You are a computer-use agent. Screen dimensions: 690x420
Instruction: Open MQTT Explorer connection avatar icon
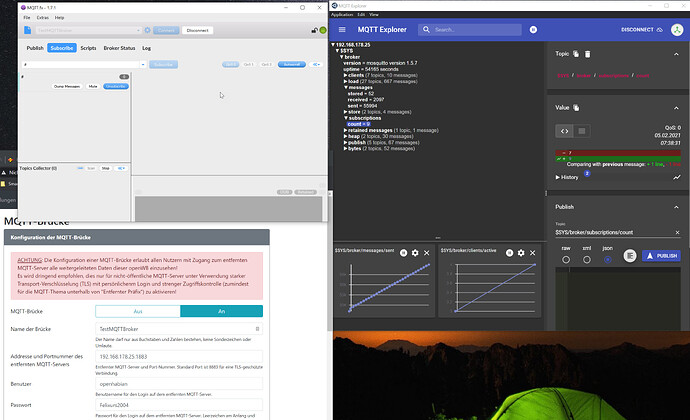(677, 29)
